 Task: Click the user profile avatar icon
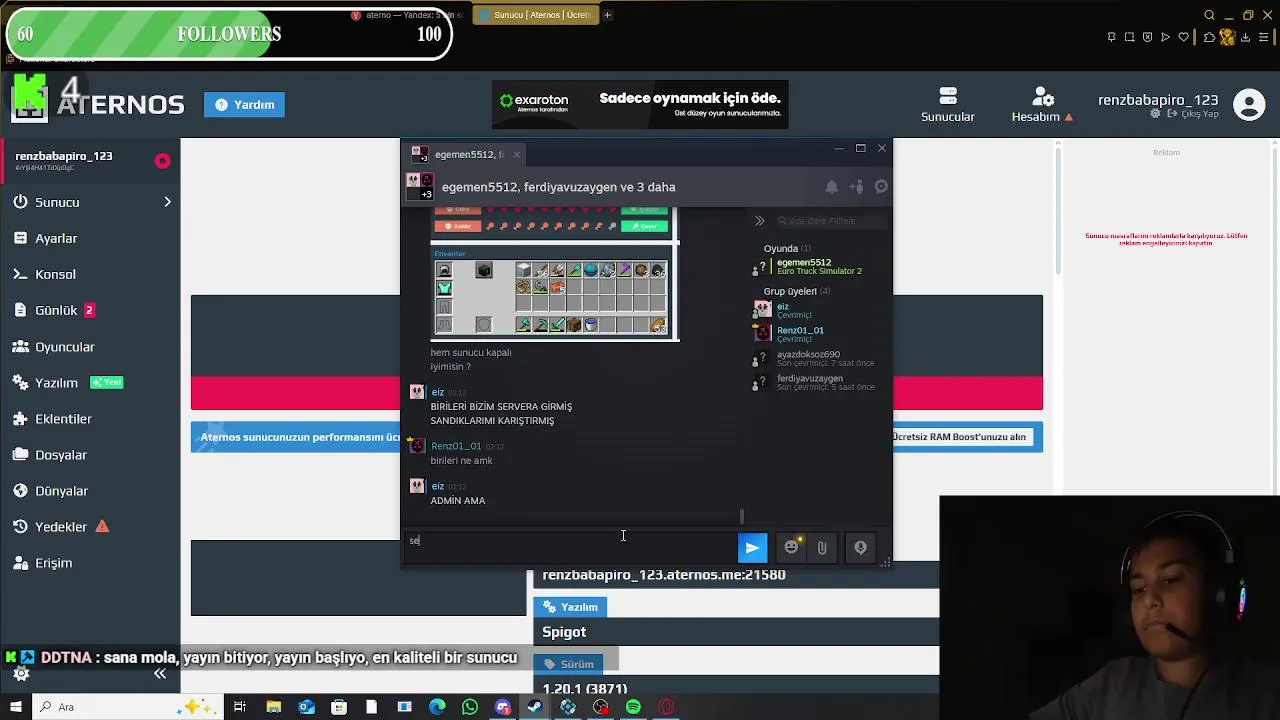click(x=1249, y=104)
